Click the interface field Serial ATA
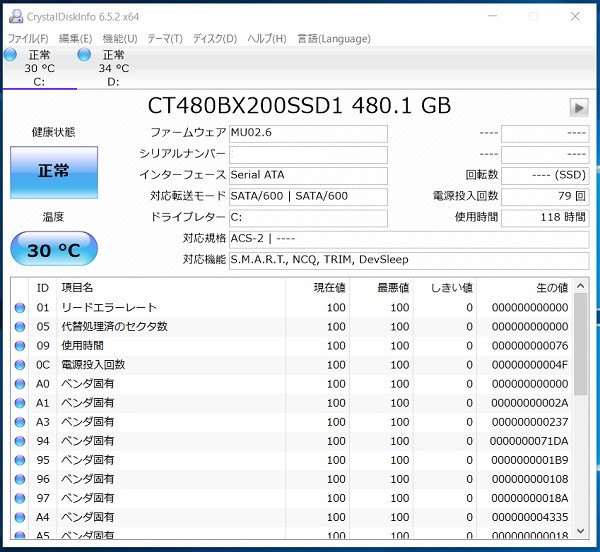Screen dimensions: 600x552 click(x=308, y=176)
